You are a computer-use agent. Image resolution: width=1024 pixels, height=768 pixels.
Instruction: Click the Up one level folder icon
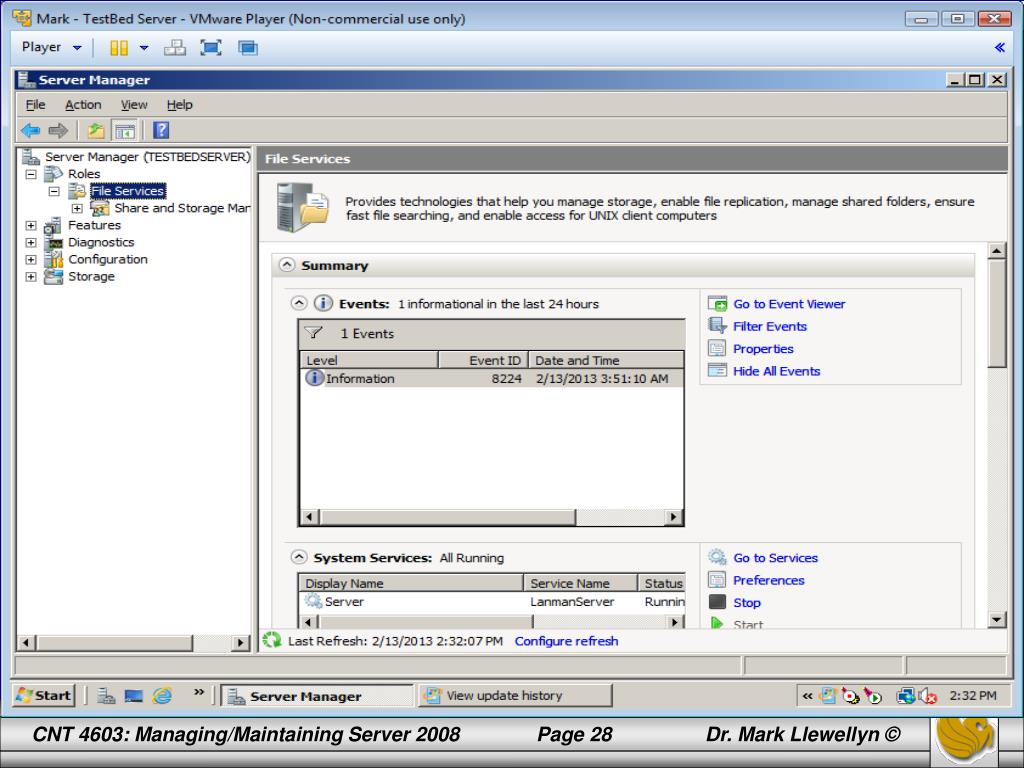pyautogui.click(x=96, y=131)
